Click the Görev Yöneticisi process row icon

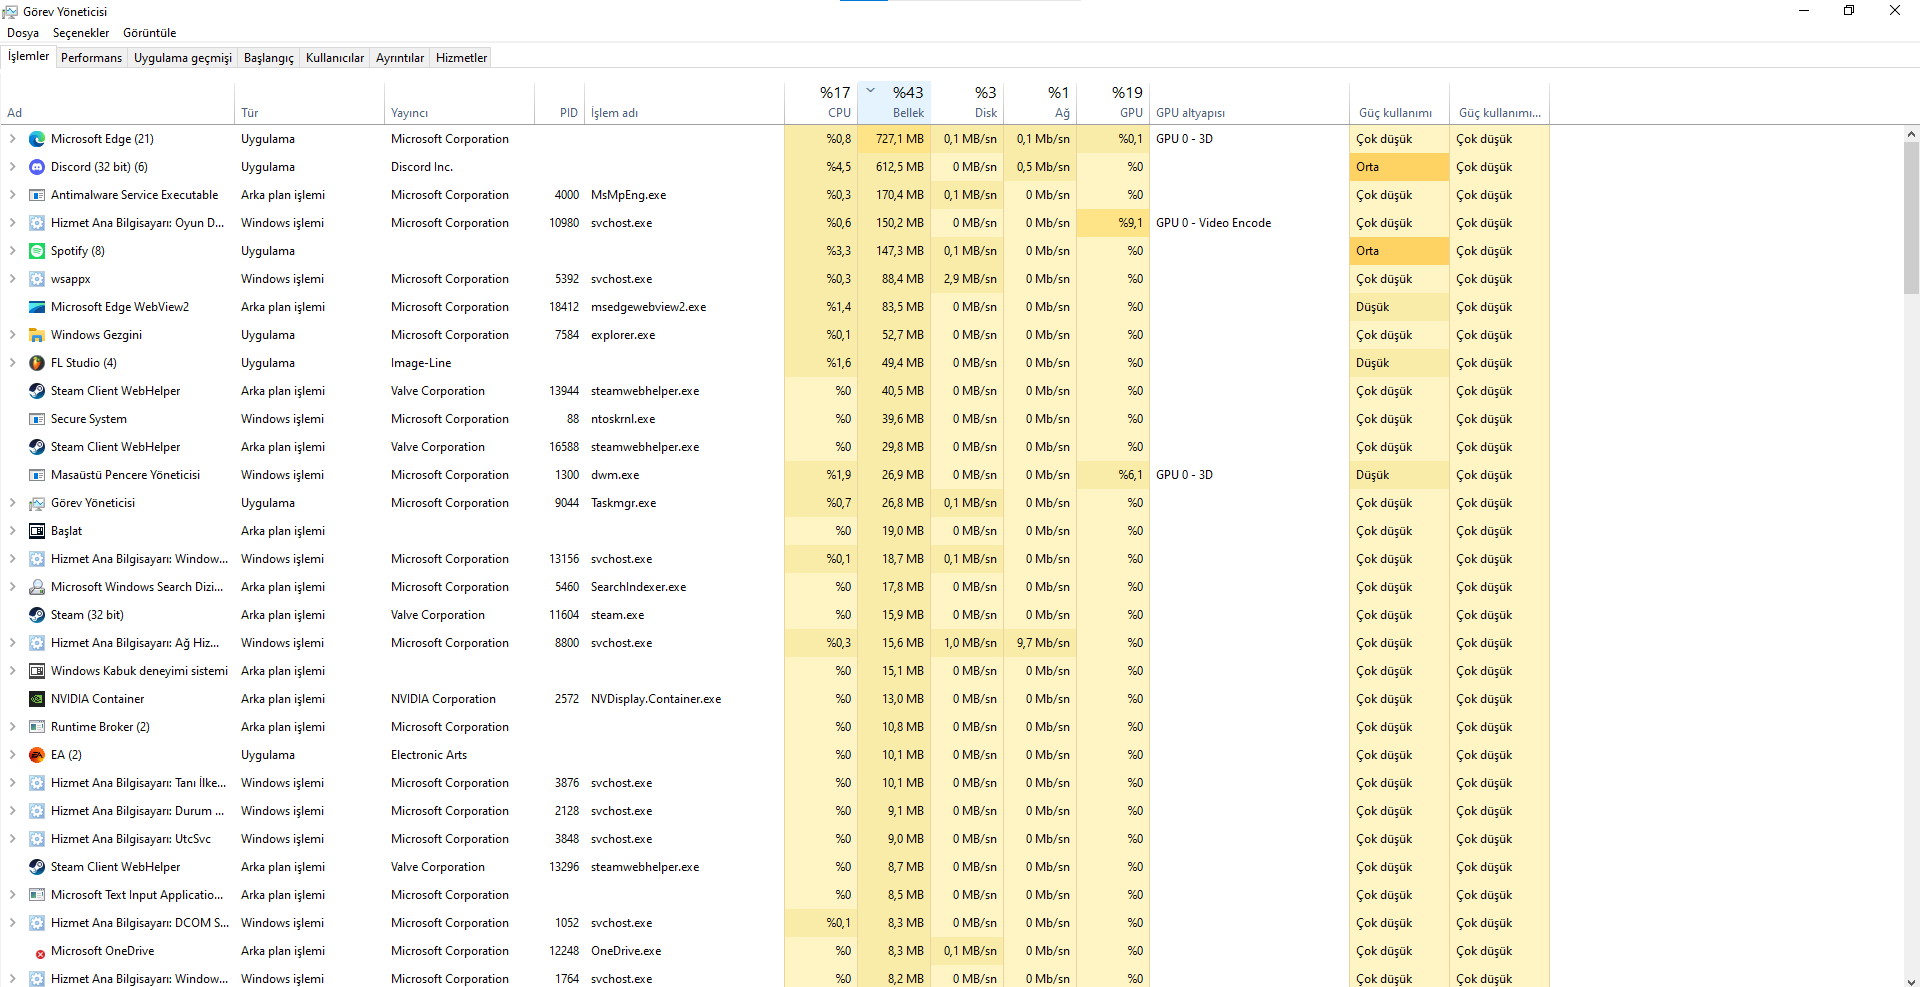coord(37,503)
